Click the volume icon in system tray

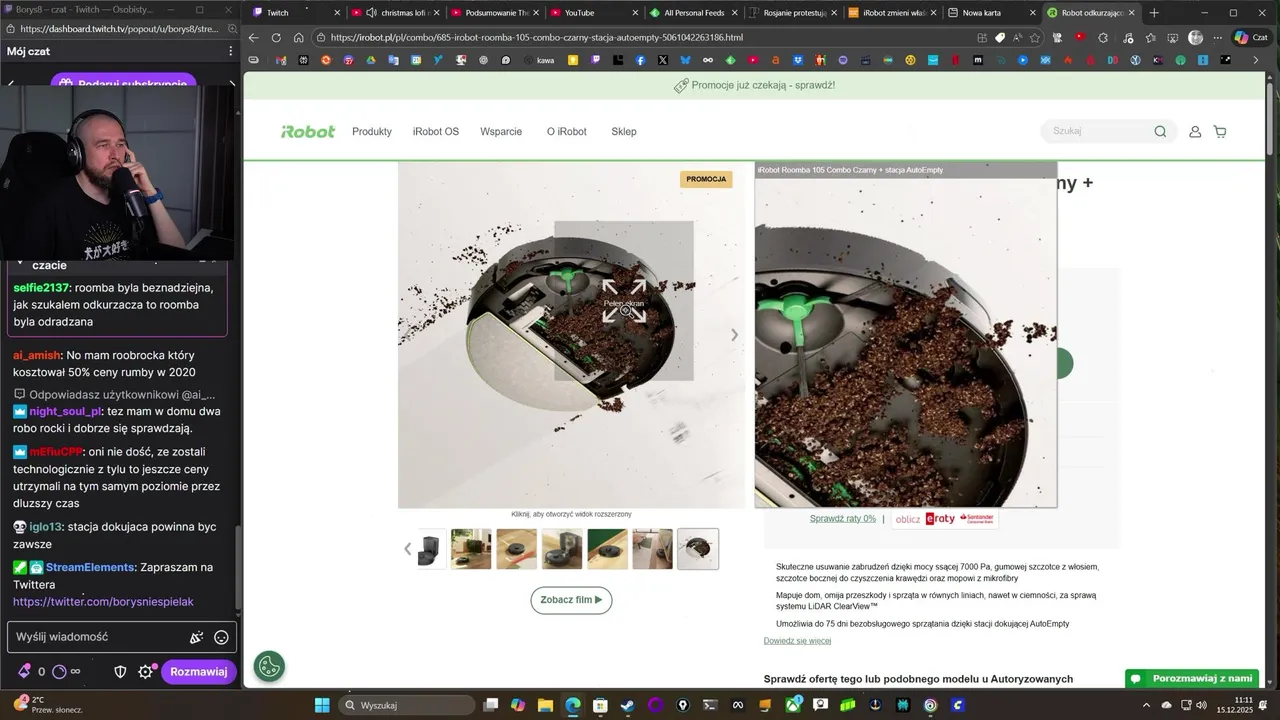click(1203, 705)
